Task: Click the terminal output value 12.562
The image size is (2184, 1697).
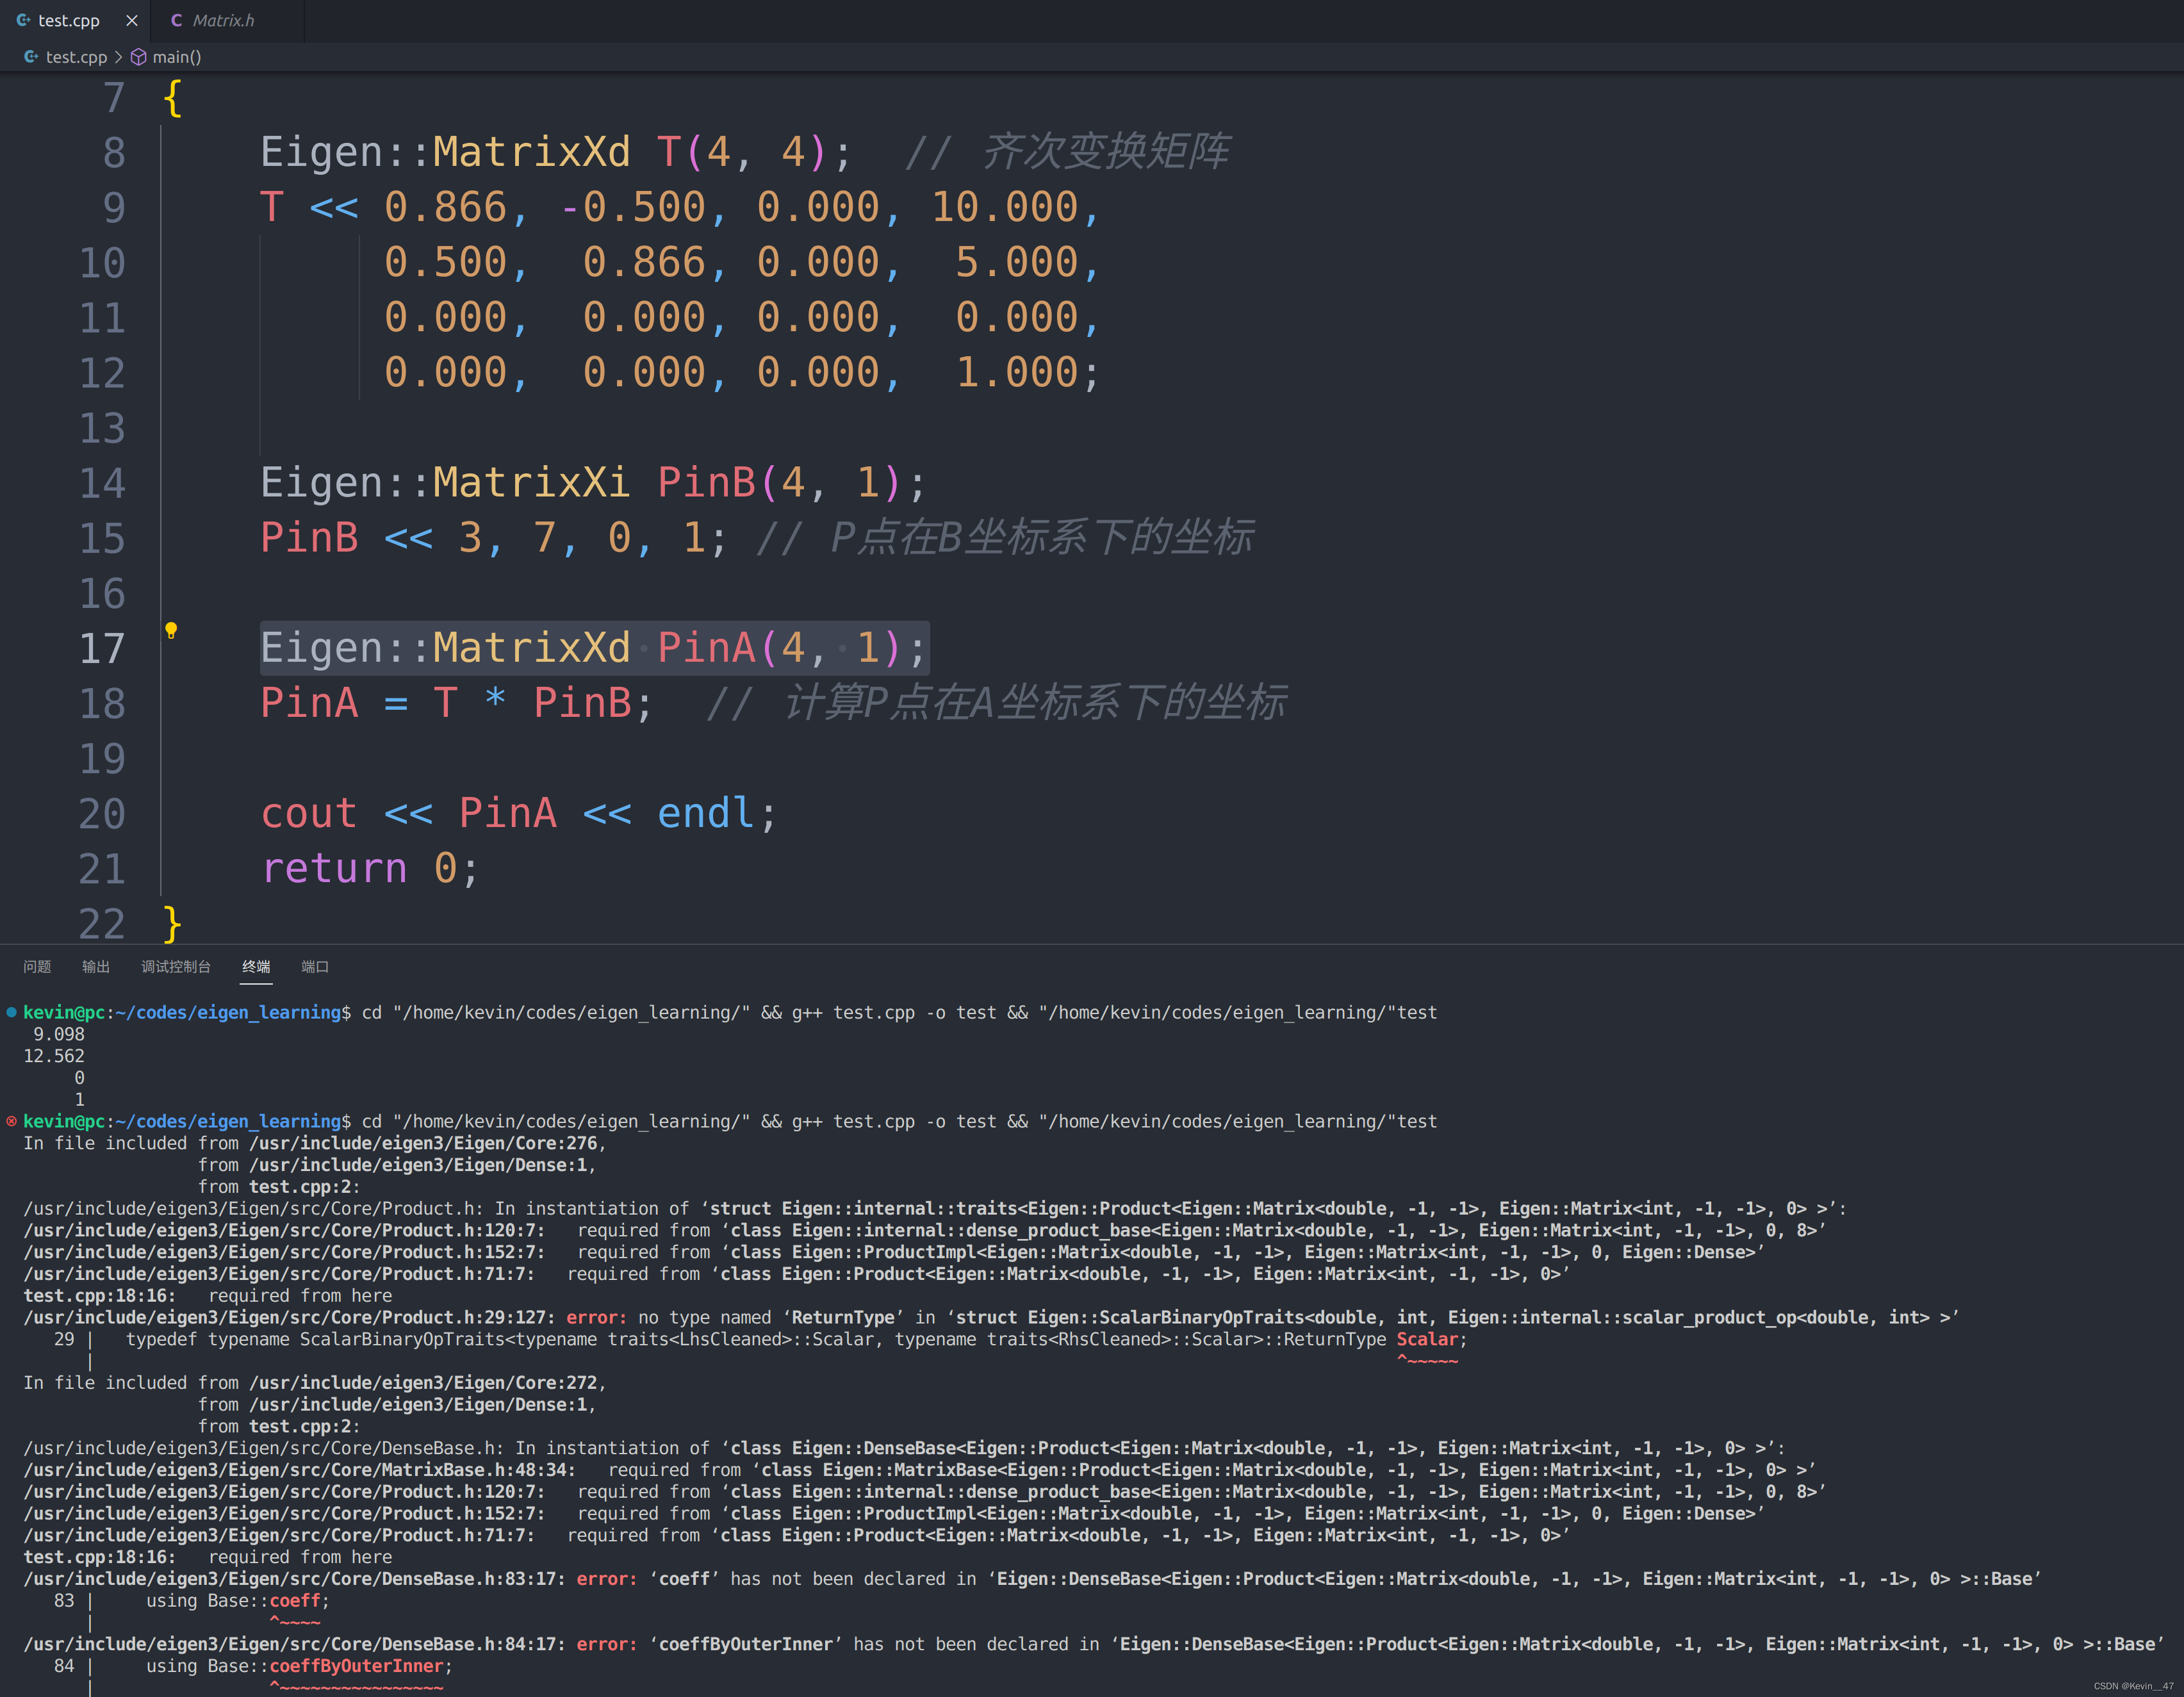Action: [x=54, y=1056]
